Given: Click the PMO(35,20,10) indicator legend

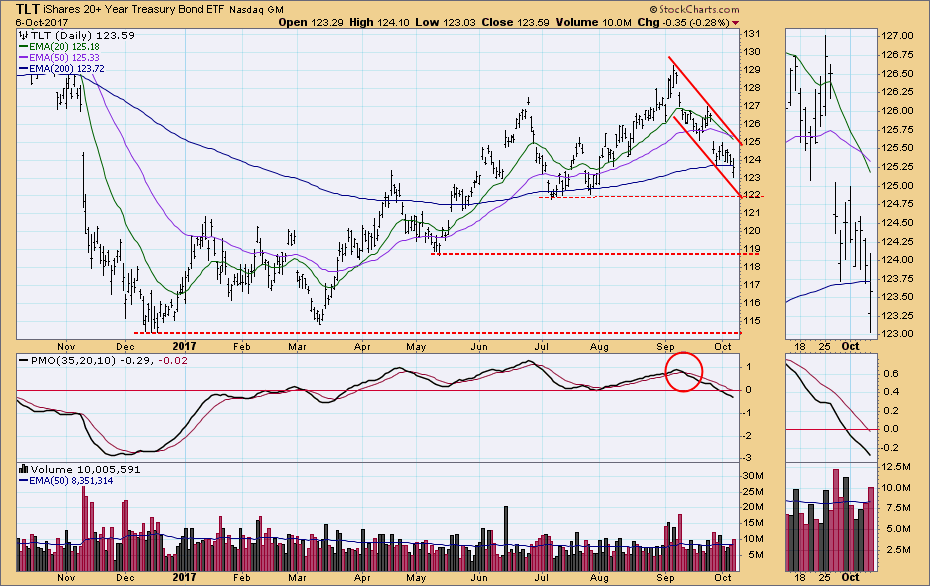Looking at the screenshot, I should (x=103, y=360).
